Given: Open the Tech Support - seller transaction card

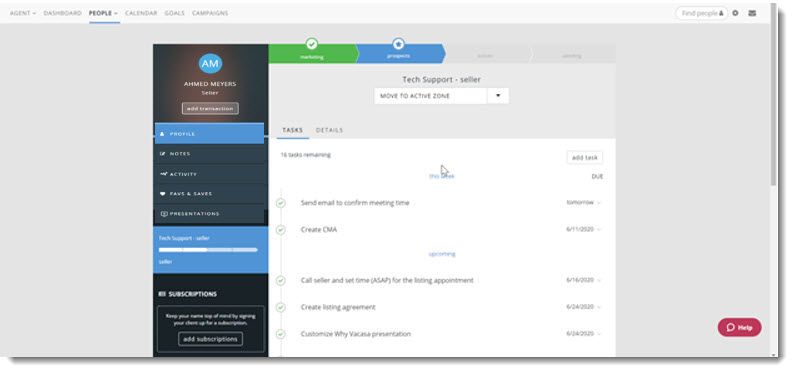Looking at the screenshot, I should pos(210,250).
